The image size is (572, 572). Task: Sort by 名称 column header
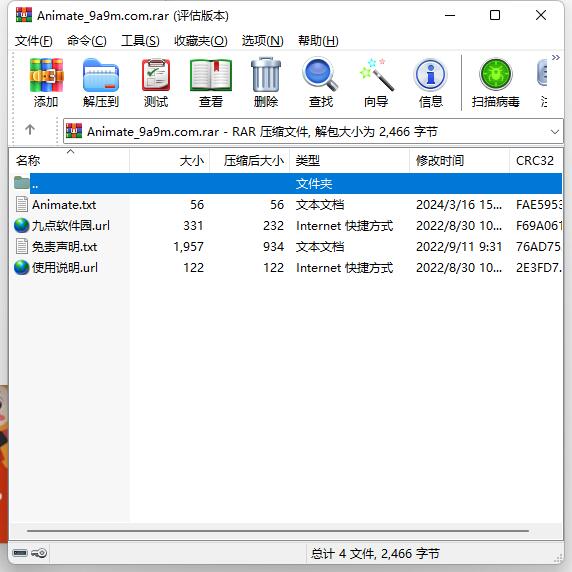tap(69, 161)
